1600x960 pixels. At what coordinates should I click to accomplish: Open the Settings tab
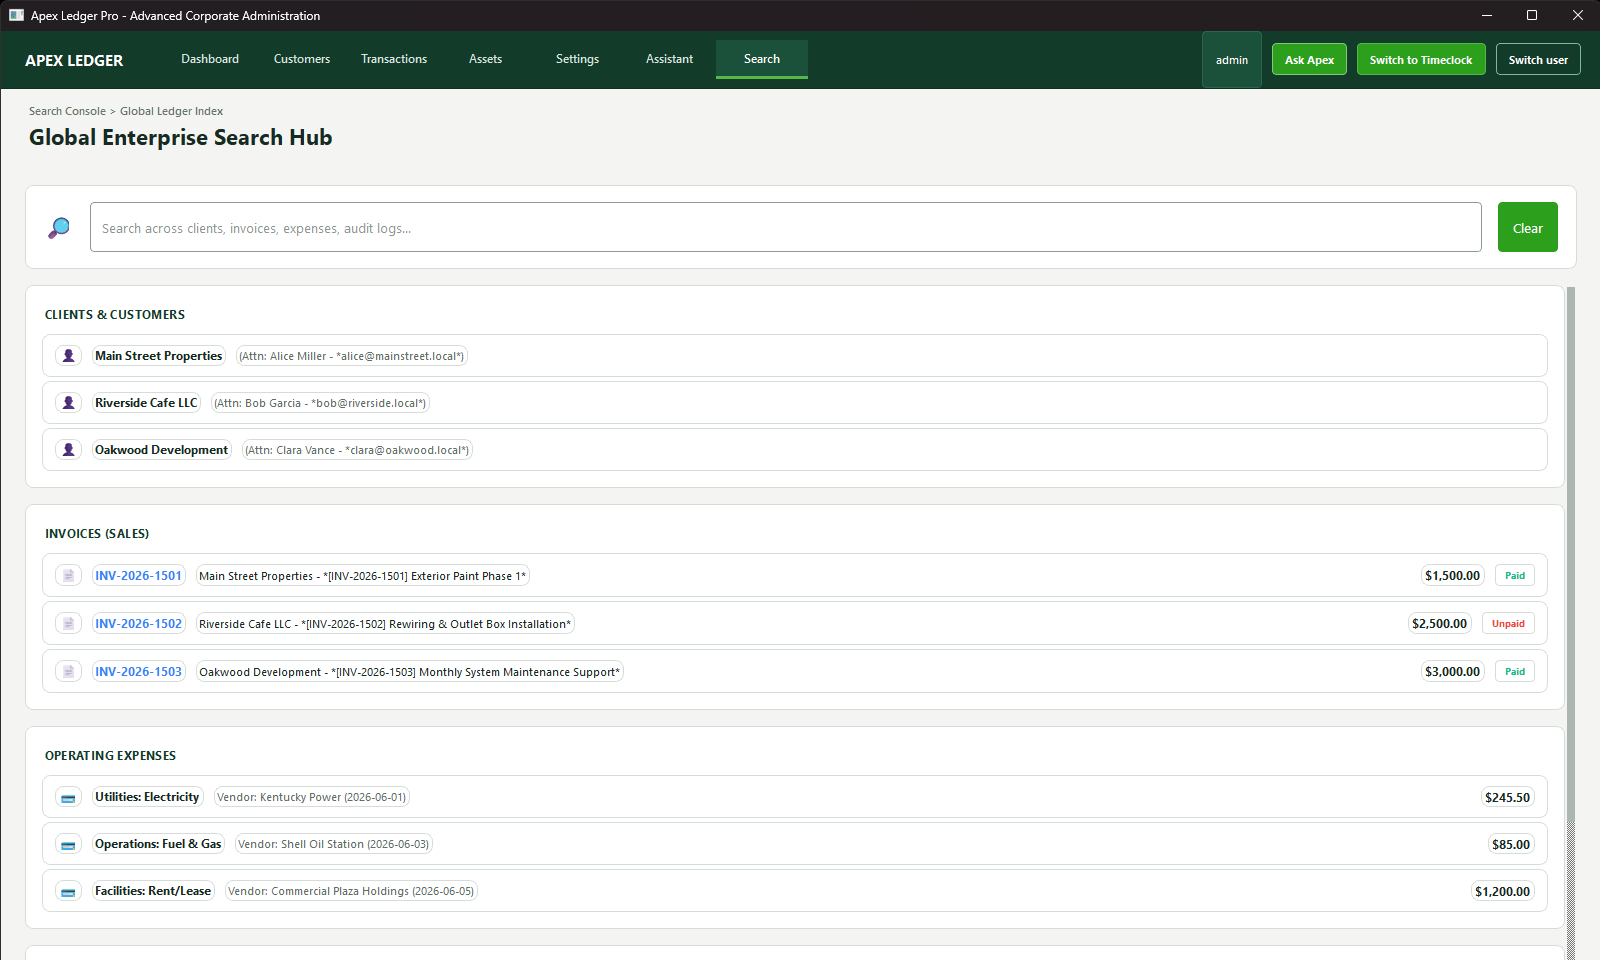[x=578, y=59]
